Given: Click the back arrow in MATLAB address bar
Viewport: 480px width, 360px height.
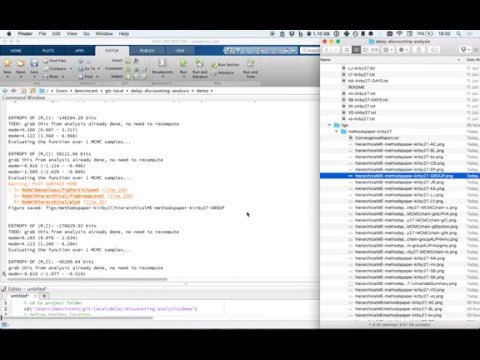Looking at the screenshot, I should 5,91.
